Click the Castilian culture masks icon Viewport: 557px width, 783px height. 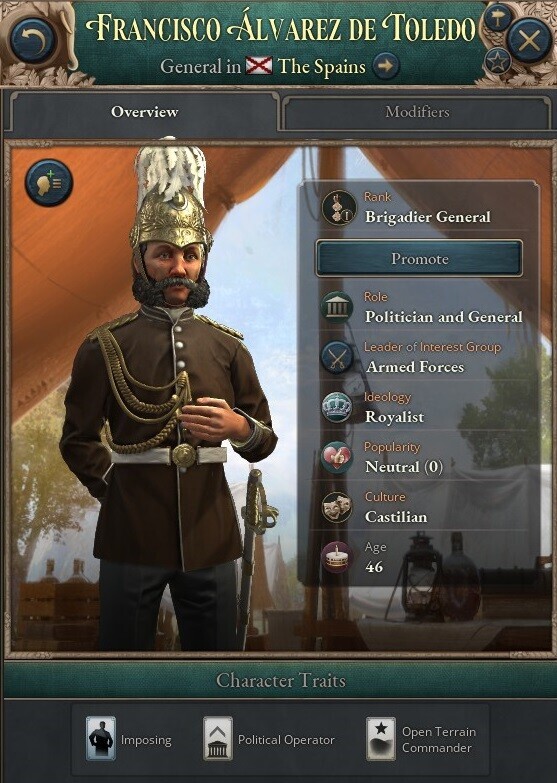338,507
